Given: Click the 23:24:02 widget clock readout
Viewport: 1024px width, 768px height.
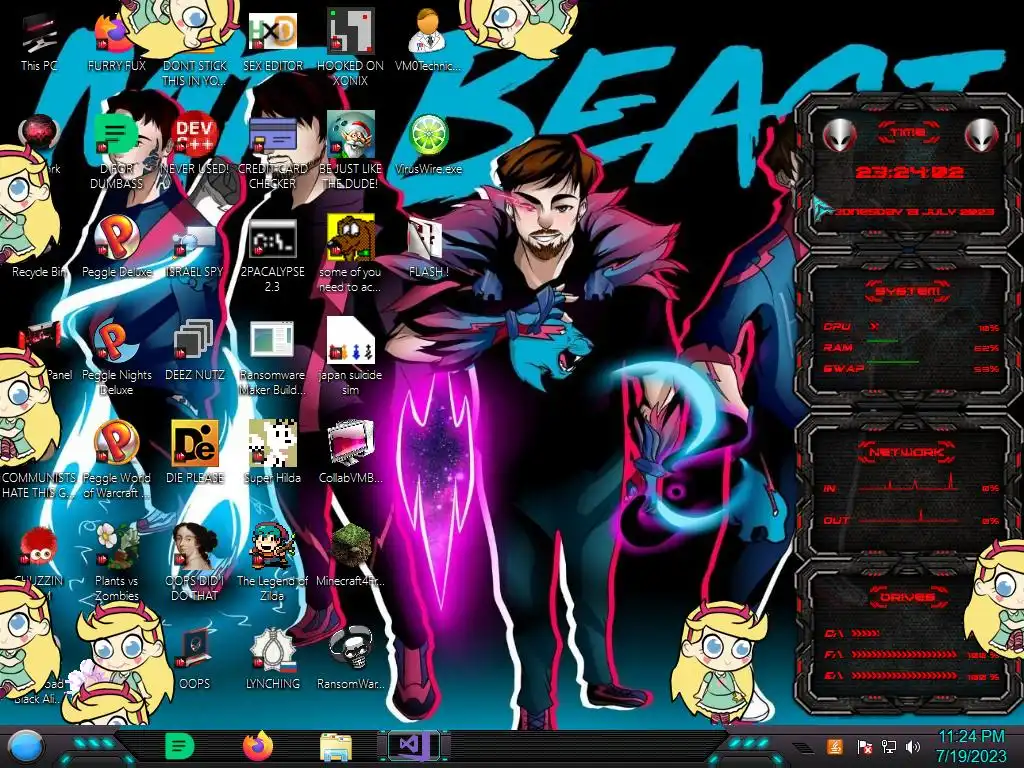Looking at the screenshot, I should pos(909,172).
